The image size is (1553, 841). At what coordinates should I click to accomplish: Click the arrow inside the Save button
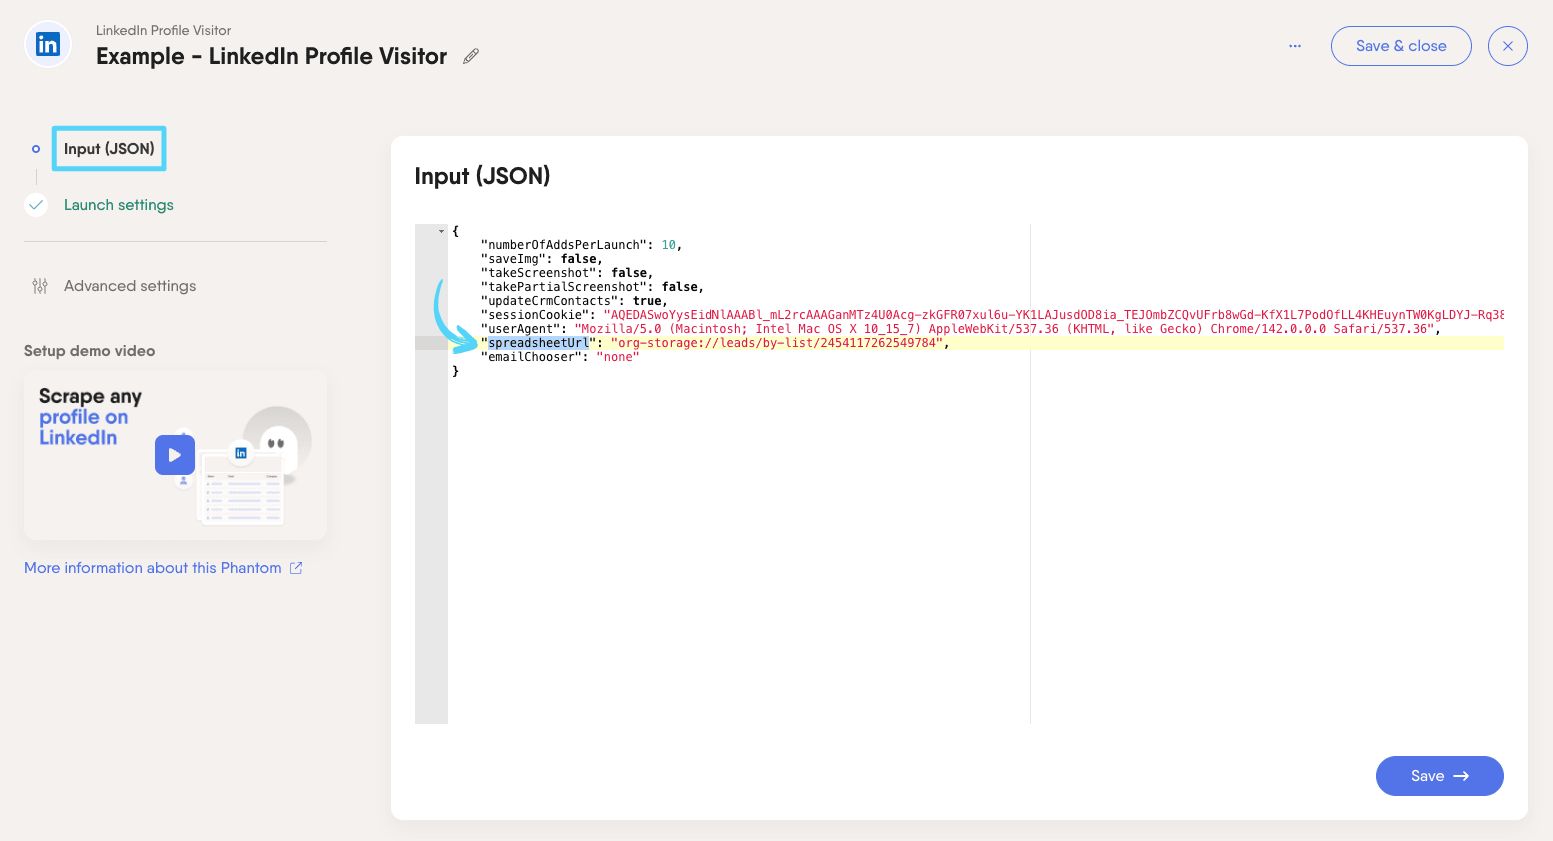pyautogui.click(x=1461, y=776)
